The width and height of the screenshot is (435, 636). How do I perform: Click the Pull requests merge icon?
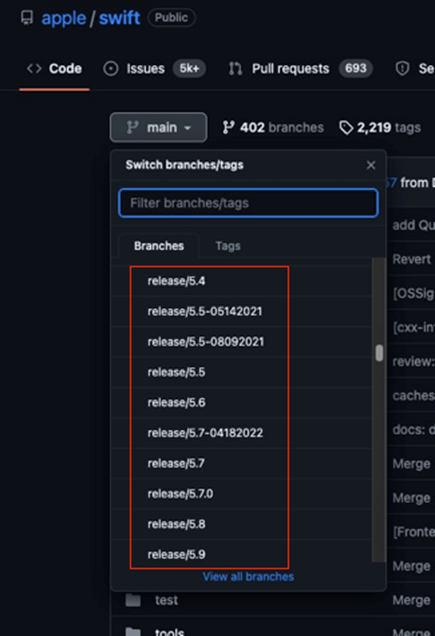tap(235, 69)
